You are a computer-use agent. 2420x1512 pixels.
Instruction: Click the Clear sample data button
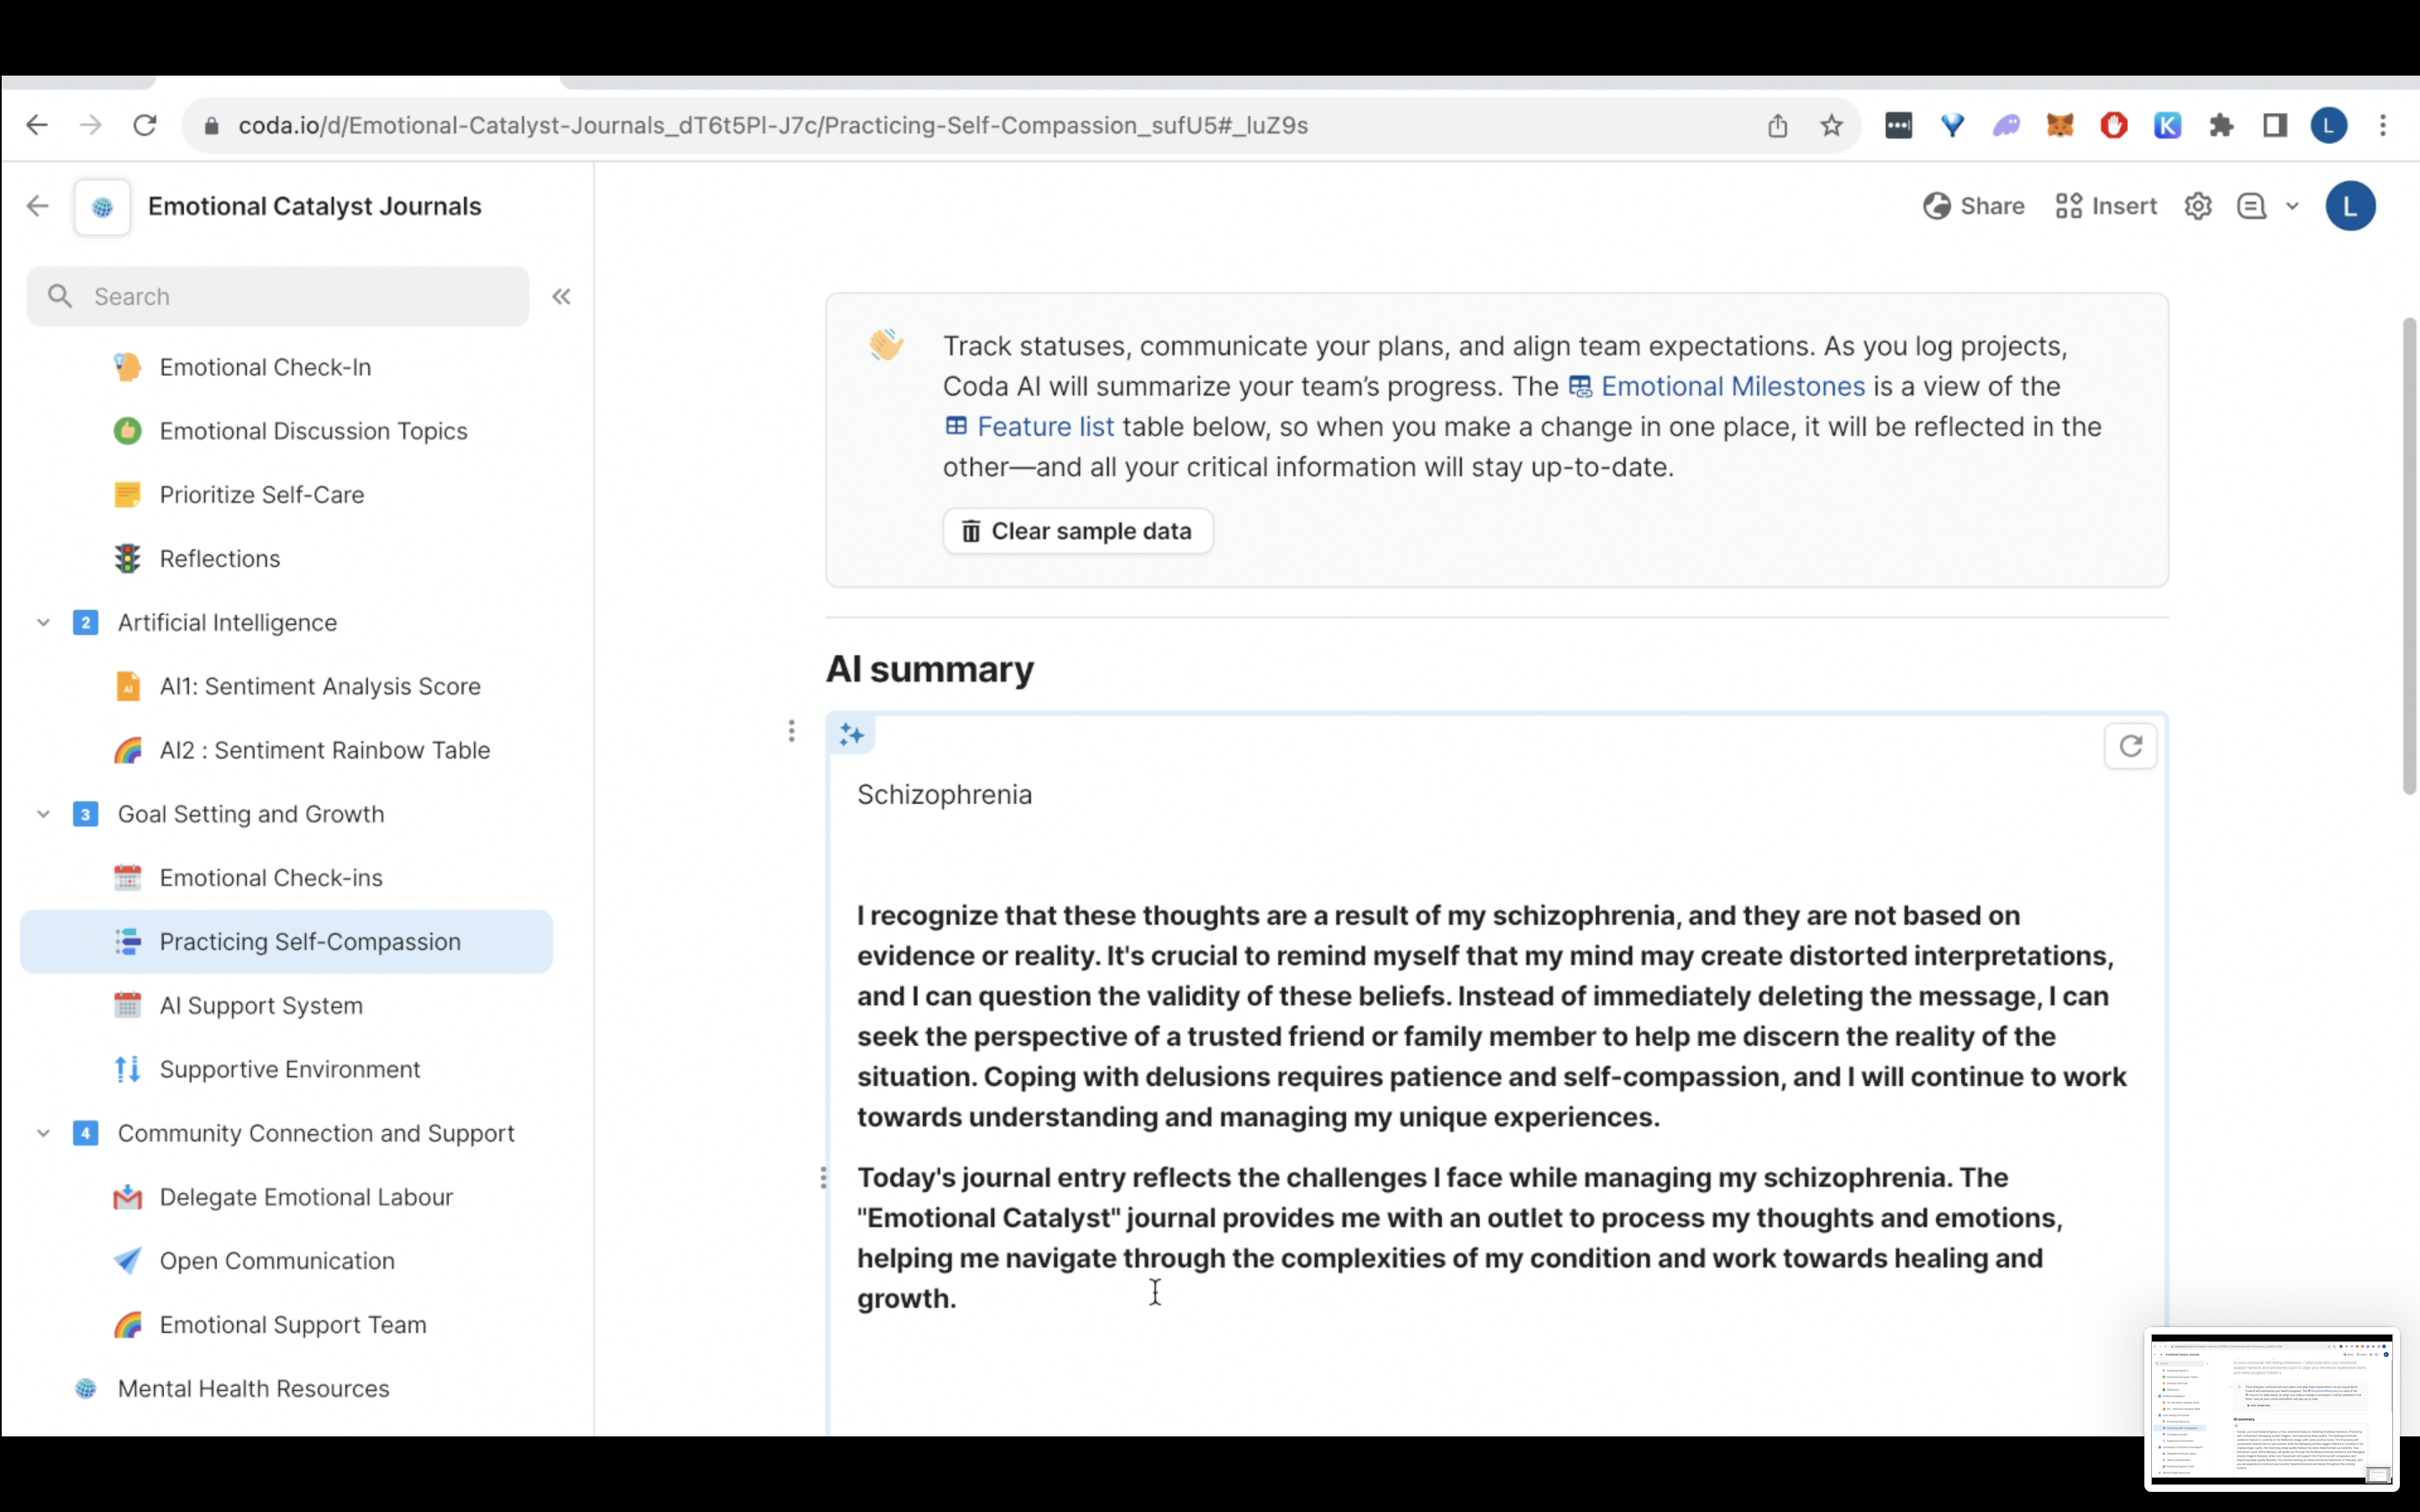[1077, 531]
